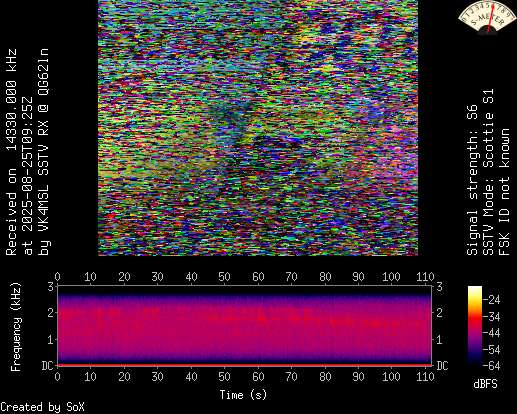The height and width of the screenshot is (414, 517).
Task: Click the spectrogram waterfall plot
Action: [245, 325]
